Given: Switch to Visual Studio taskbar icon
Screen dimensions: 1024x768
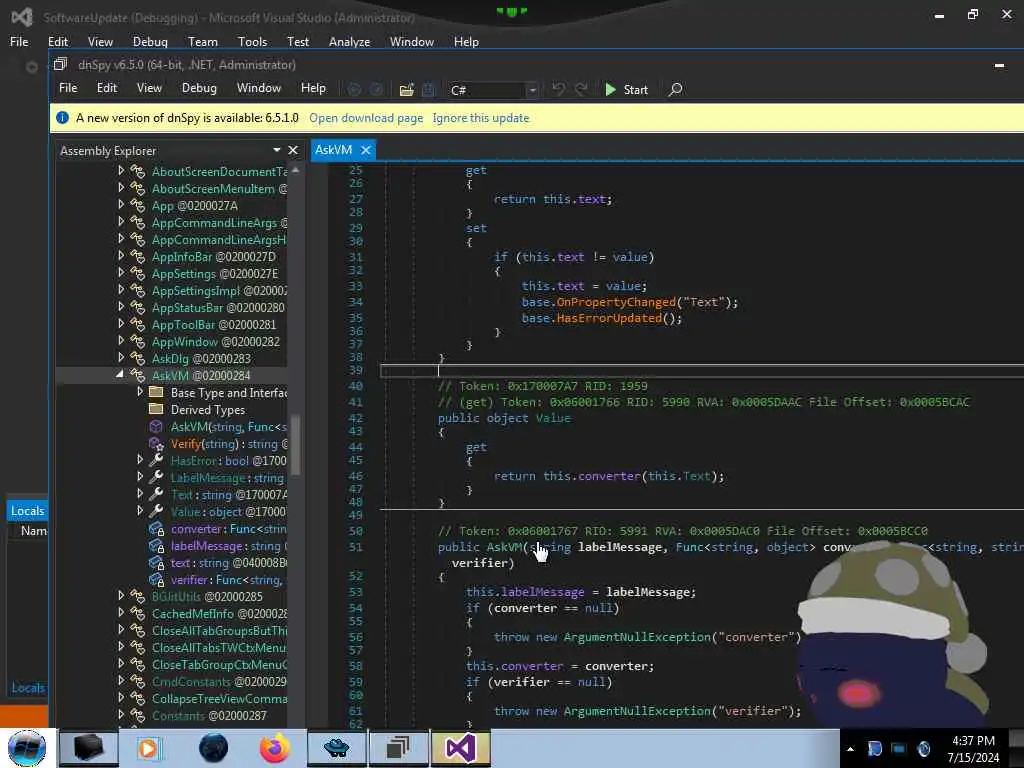Looking at the screenshot, I should (460, 748).
